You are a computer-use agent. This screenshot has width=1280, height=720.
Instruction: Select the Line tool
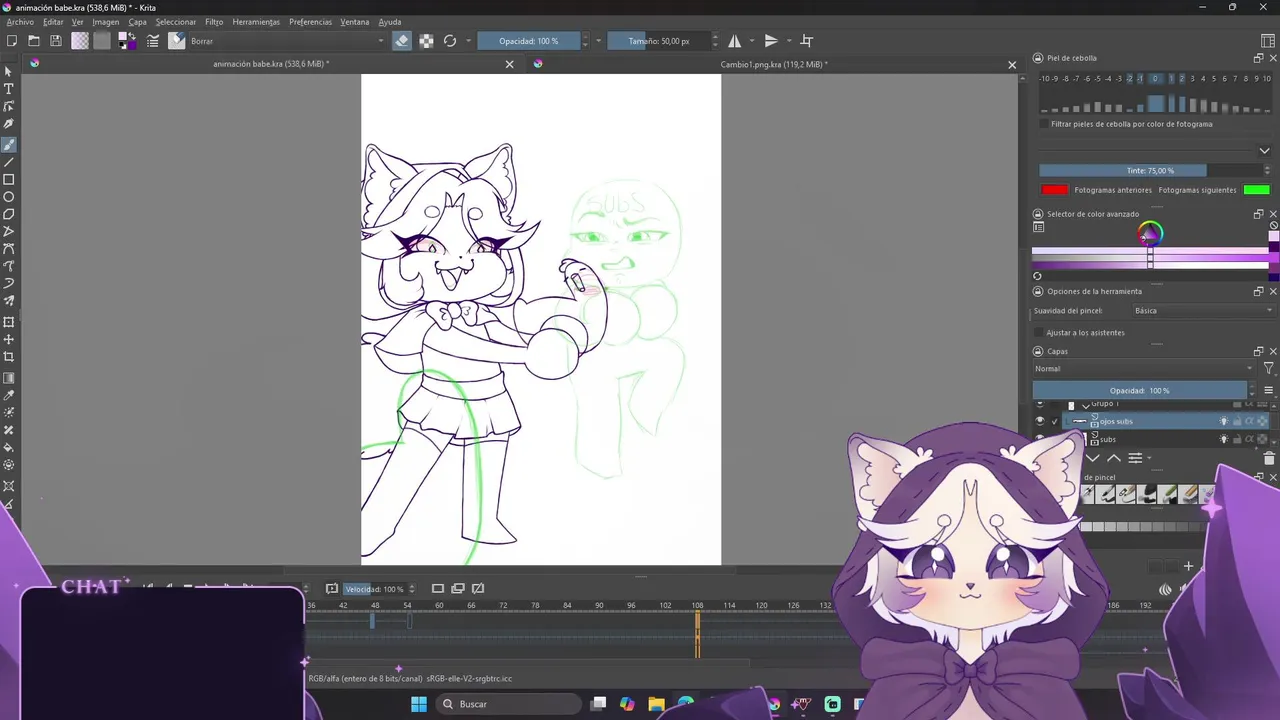9,162
